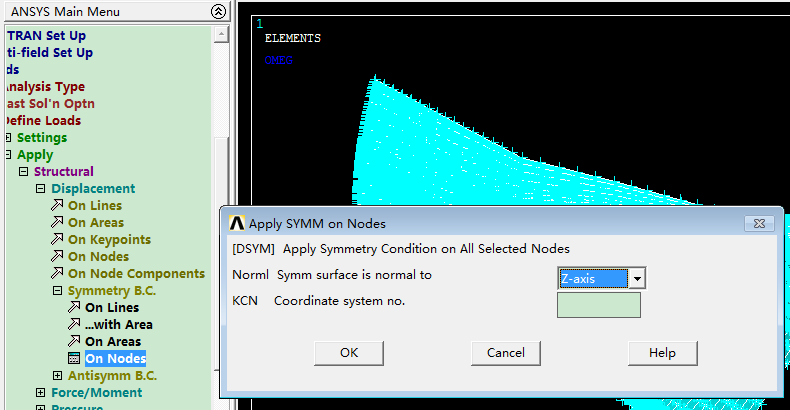This screenshot has width=790, height=410.
Task: Select On Node Components item
Action: point(136,274)
